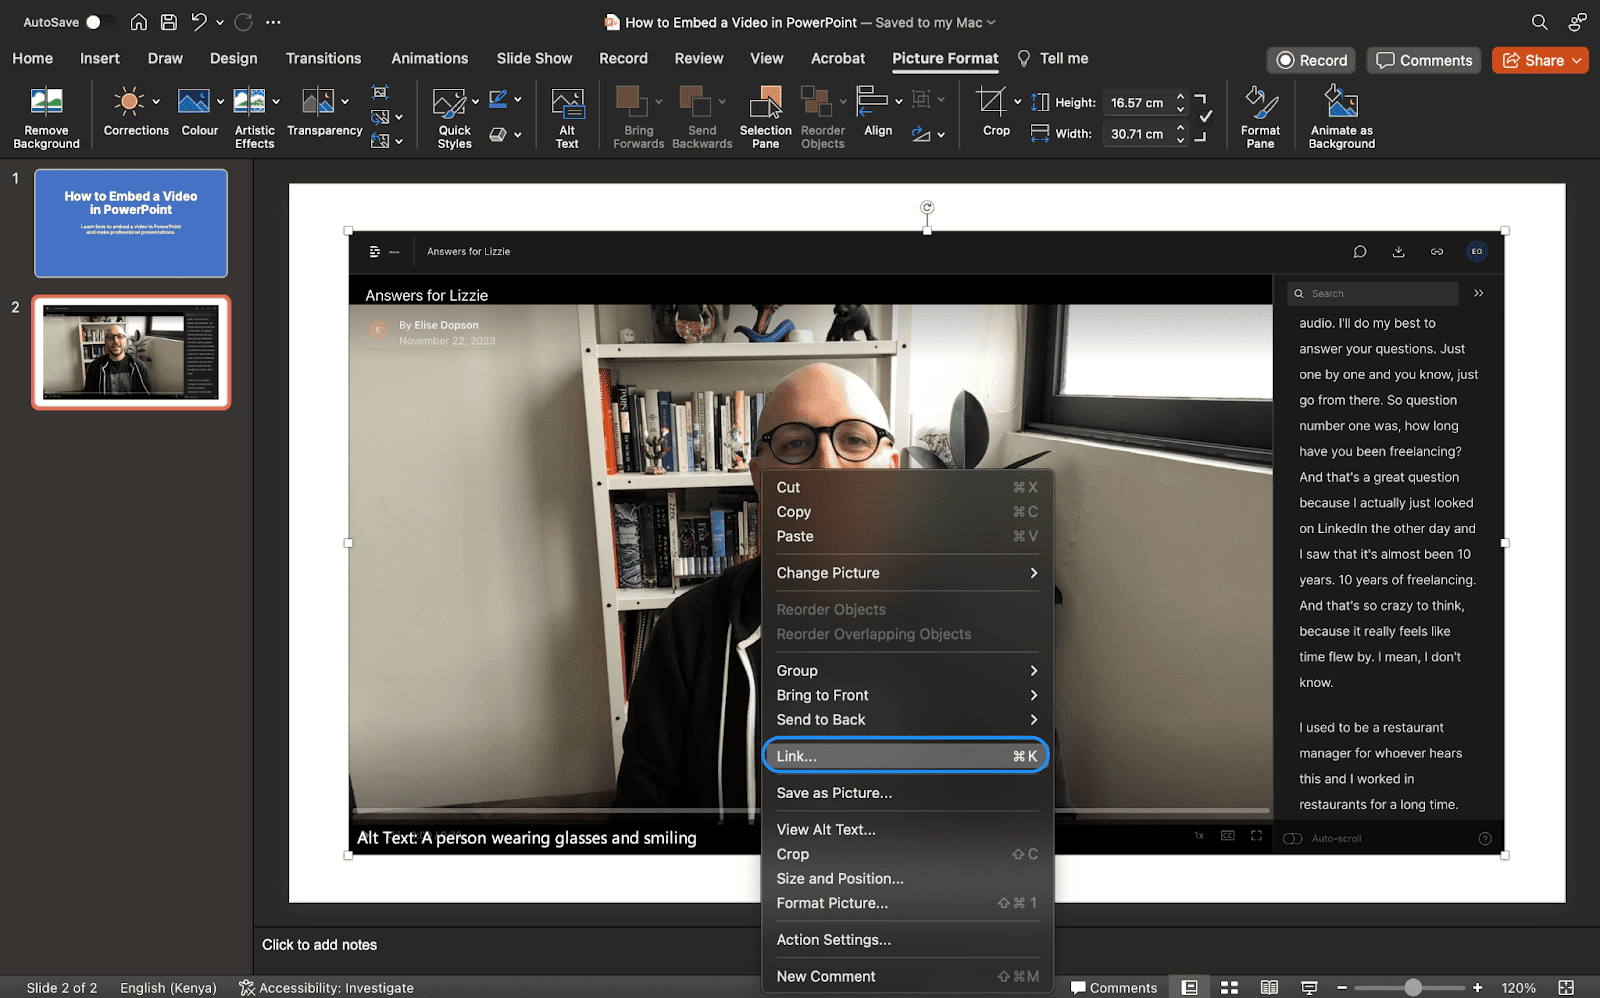The height and width of the screenshot is (998, 1600).
Task: Click zoom in plus button
Action: (1477, 988)
